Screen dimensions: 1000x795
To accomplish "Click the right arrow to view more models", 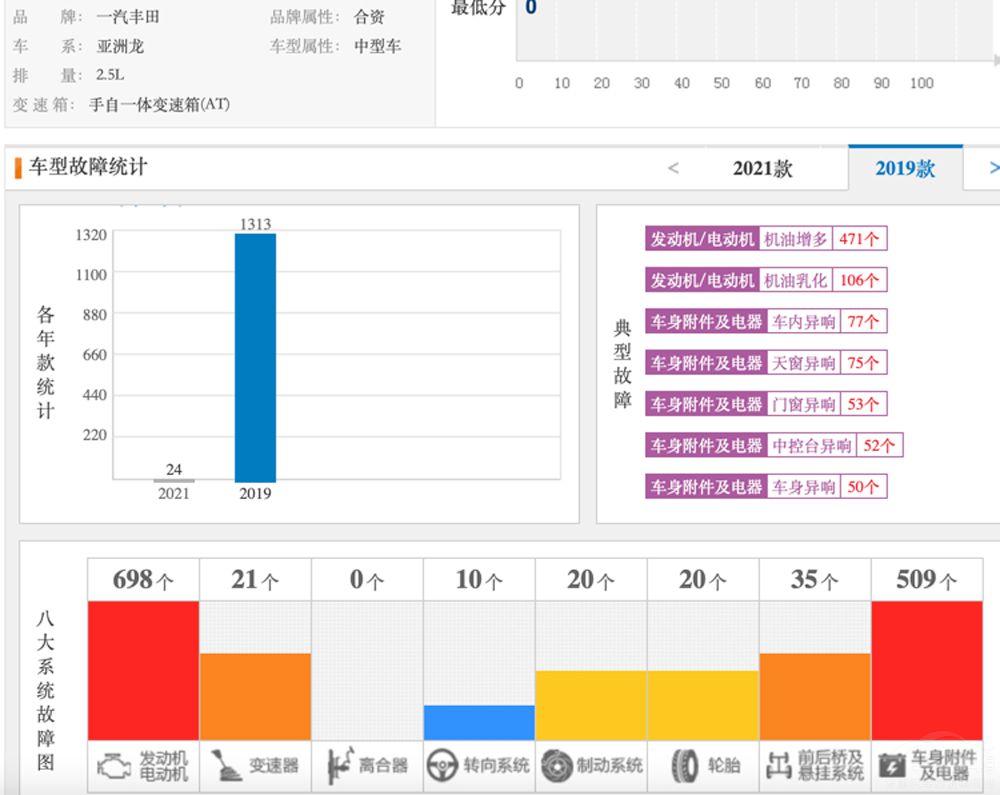I will point(991,170).
